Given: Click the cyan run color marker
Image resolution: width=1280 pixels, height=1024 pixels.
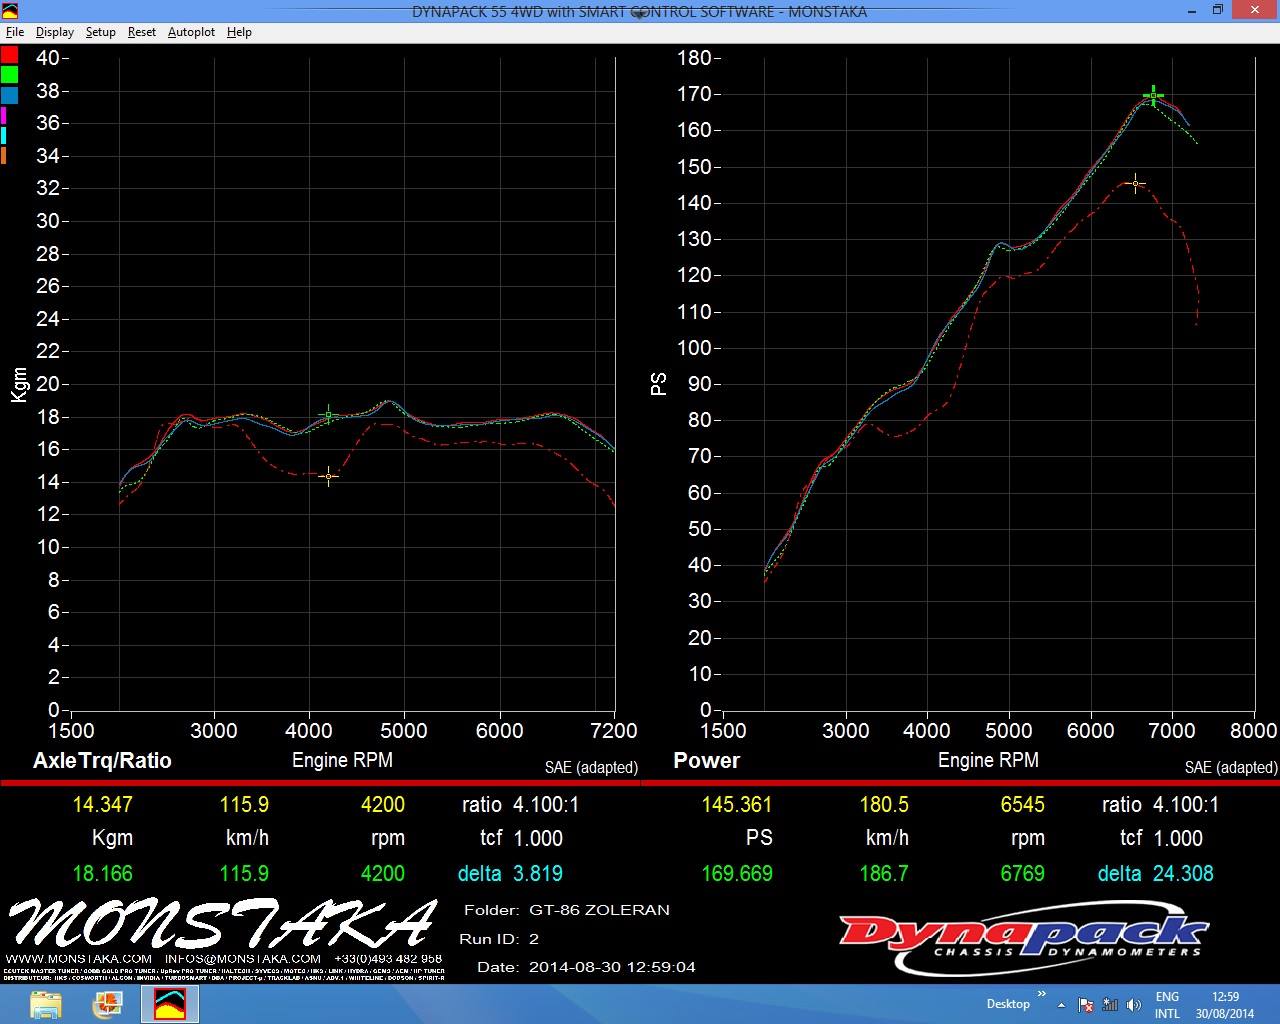Looking at the screenshot, I should point(3,135).
